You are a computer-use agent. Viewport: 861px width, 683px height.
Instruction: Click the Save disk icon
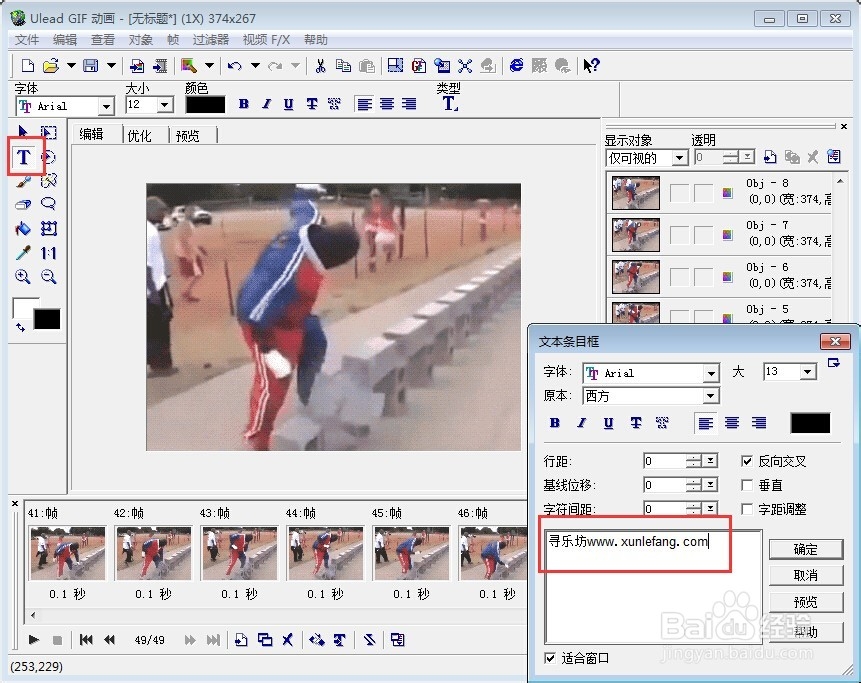click(x=91, y=66)
